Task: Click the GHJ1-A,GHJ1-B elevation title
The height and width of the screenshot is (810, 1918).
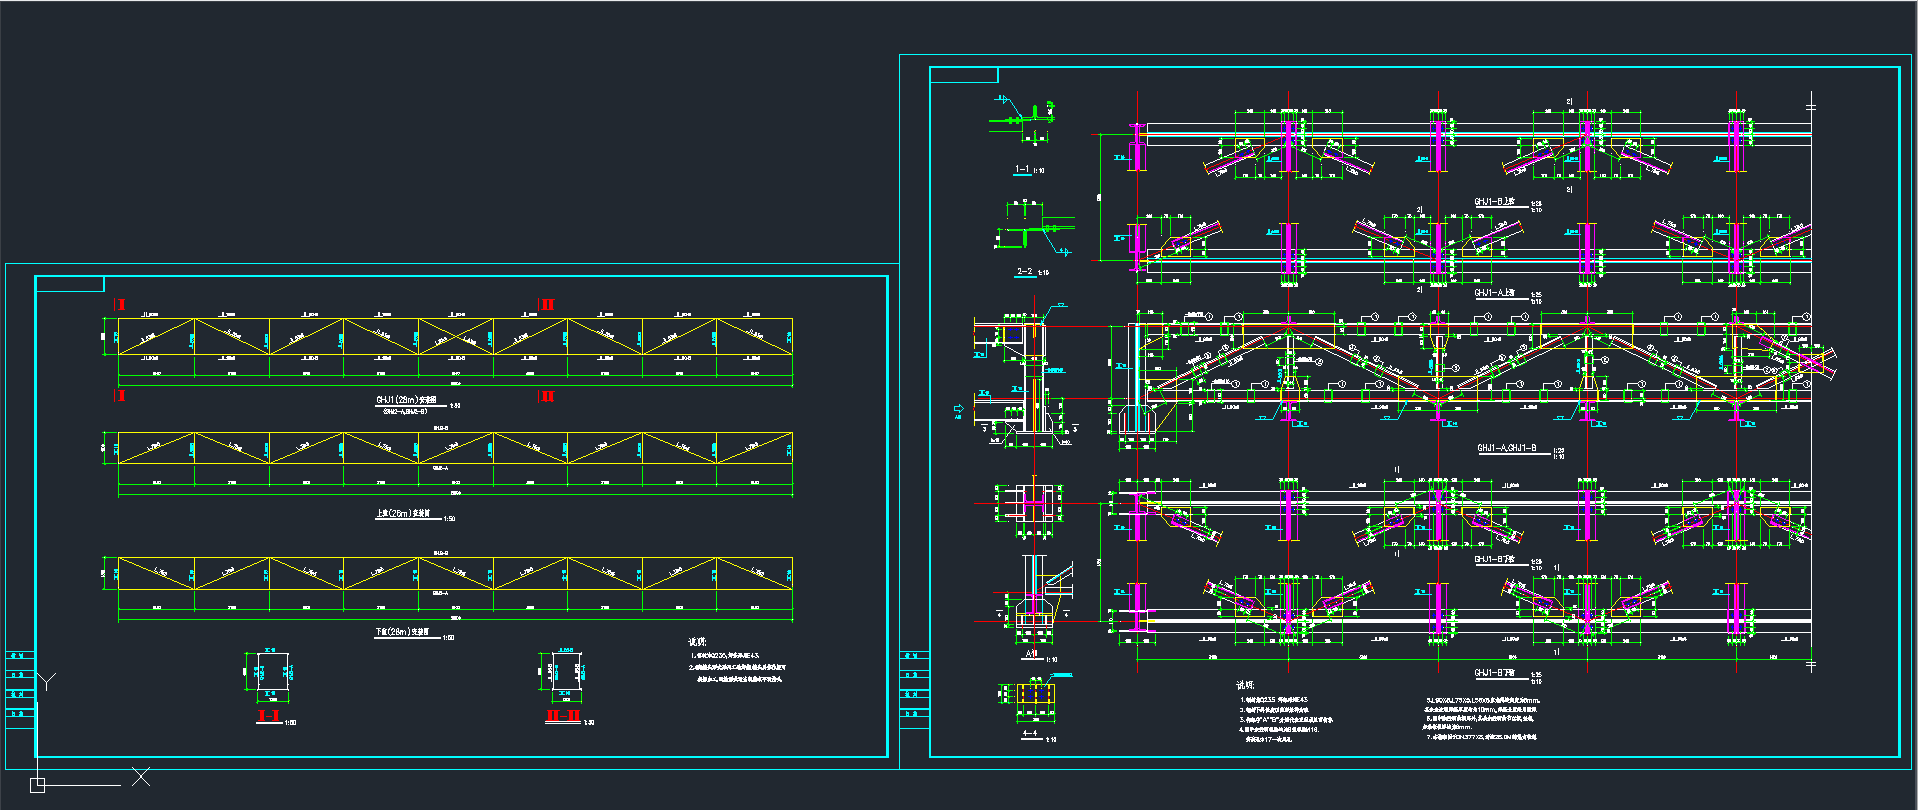Action: (x=1506, y=448)
